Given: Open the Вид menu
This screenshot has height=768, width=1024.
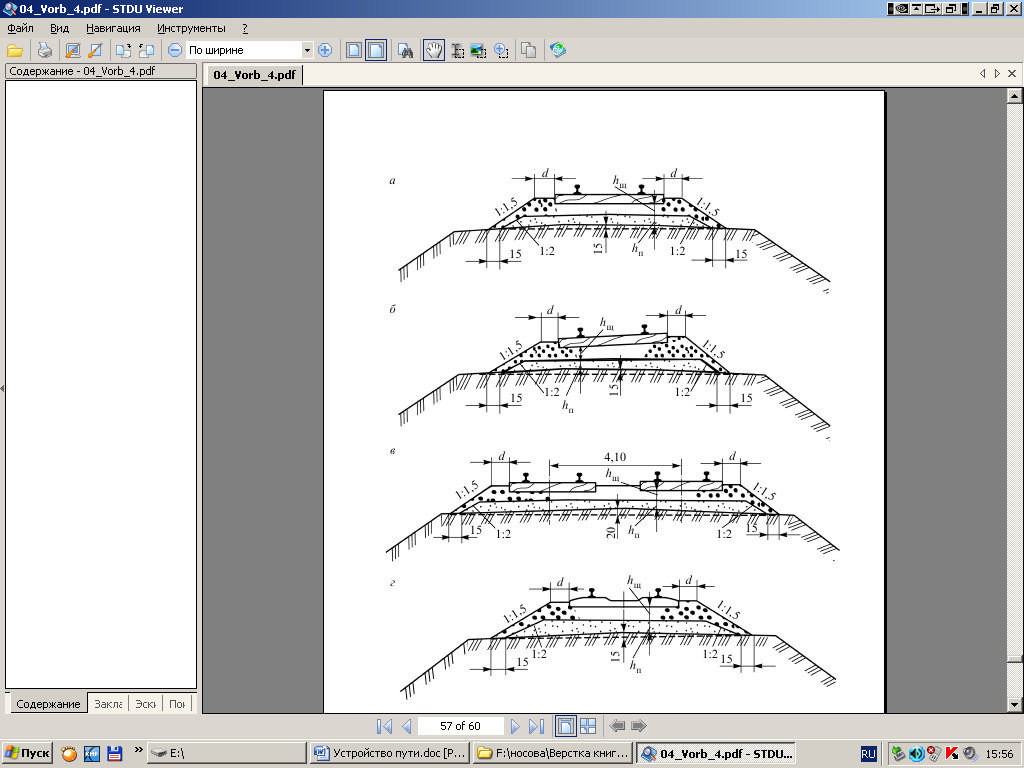Looking at the screenshot, I should click(59, 28).
